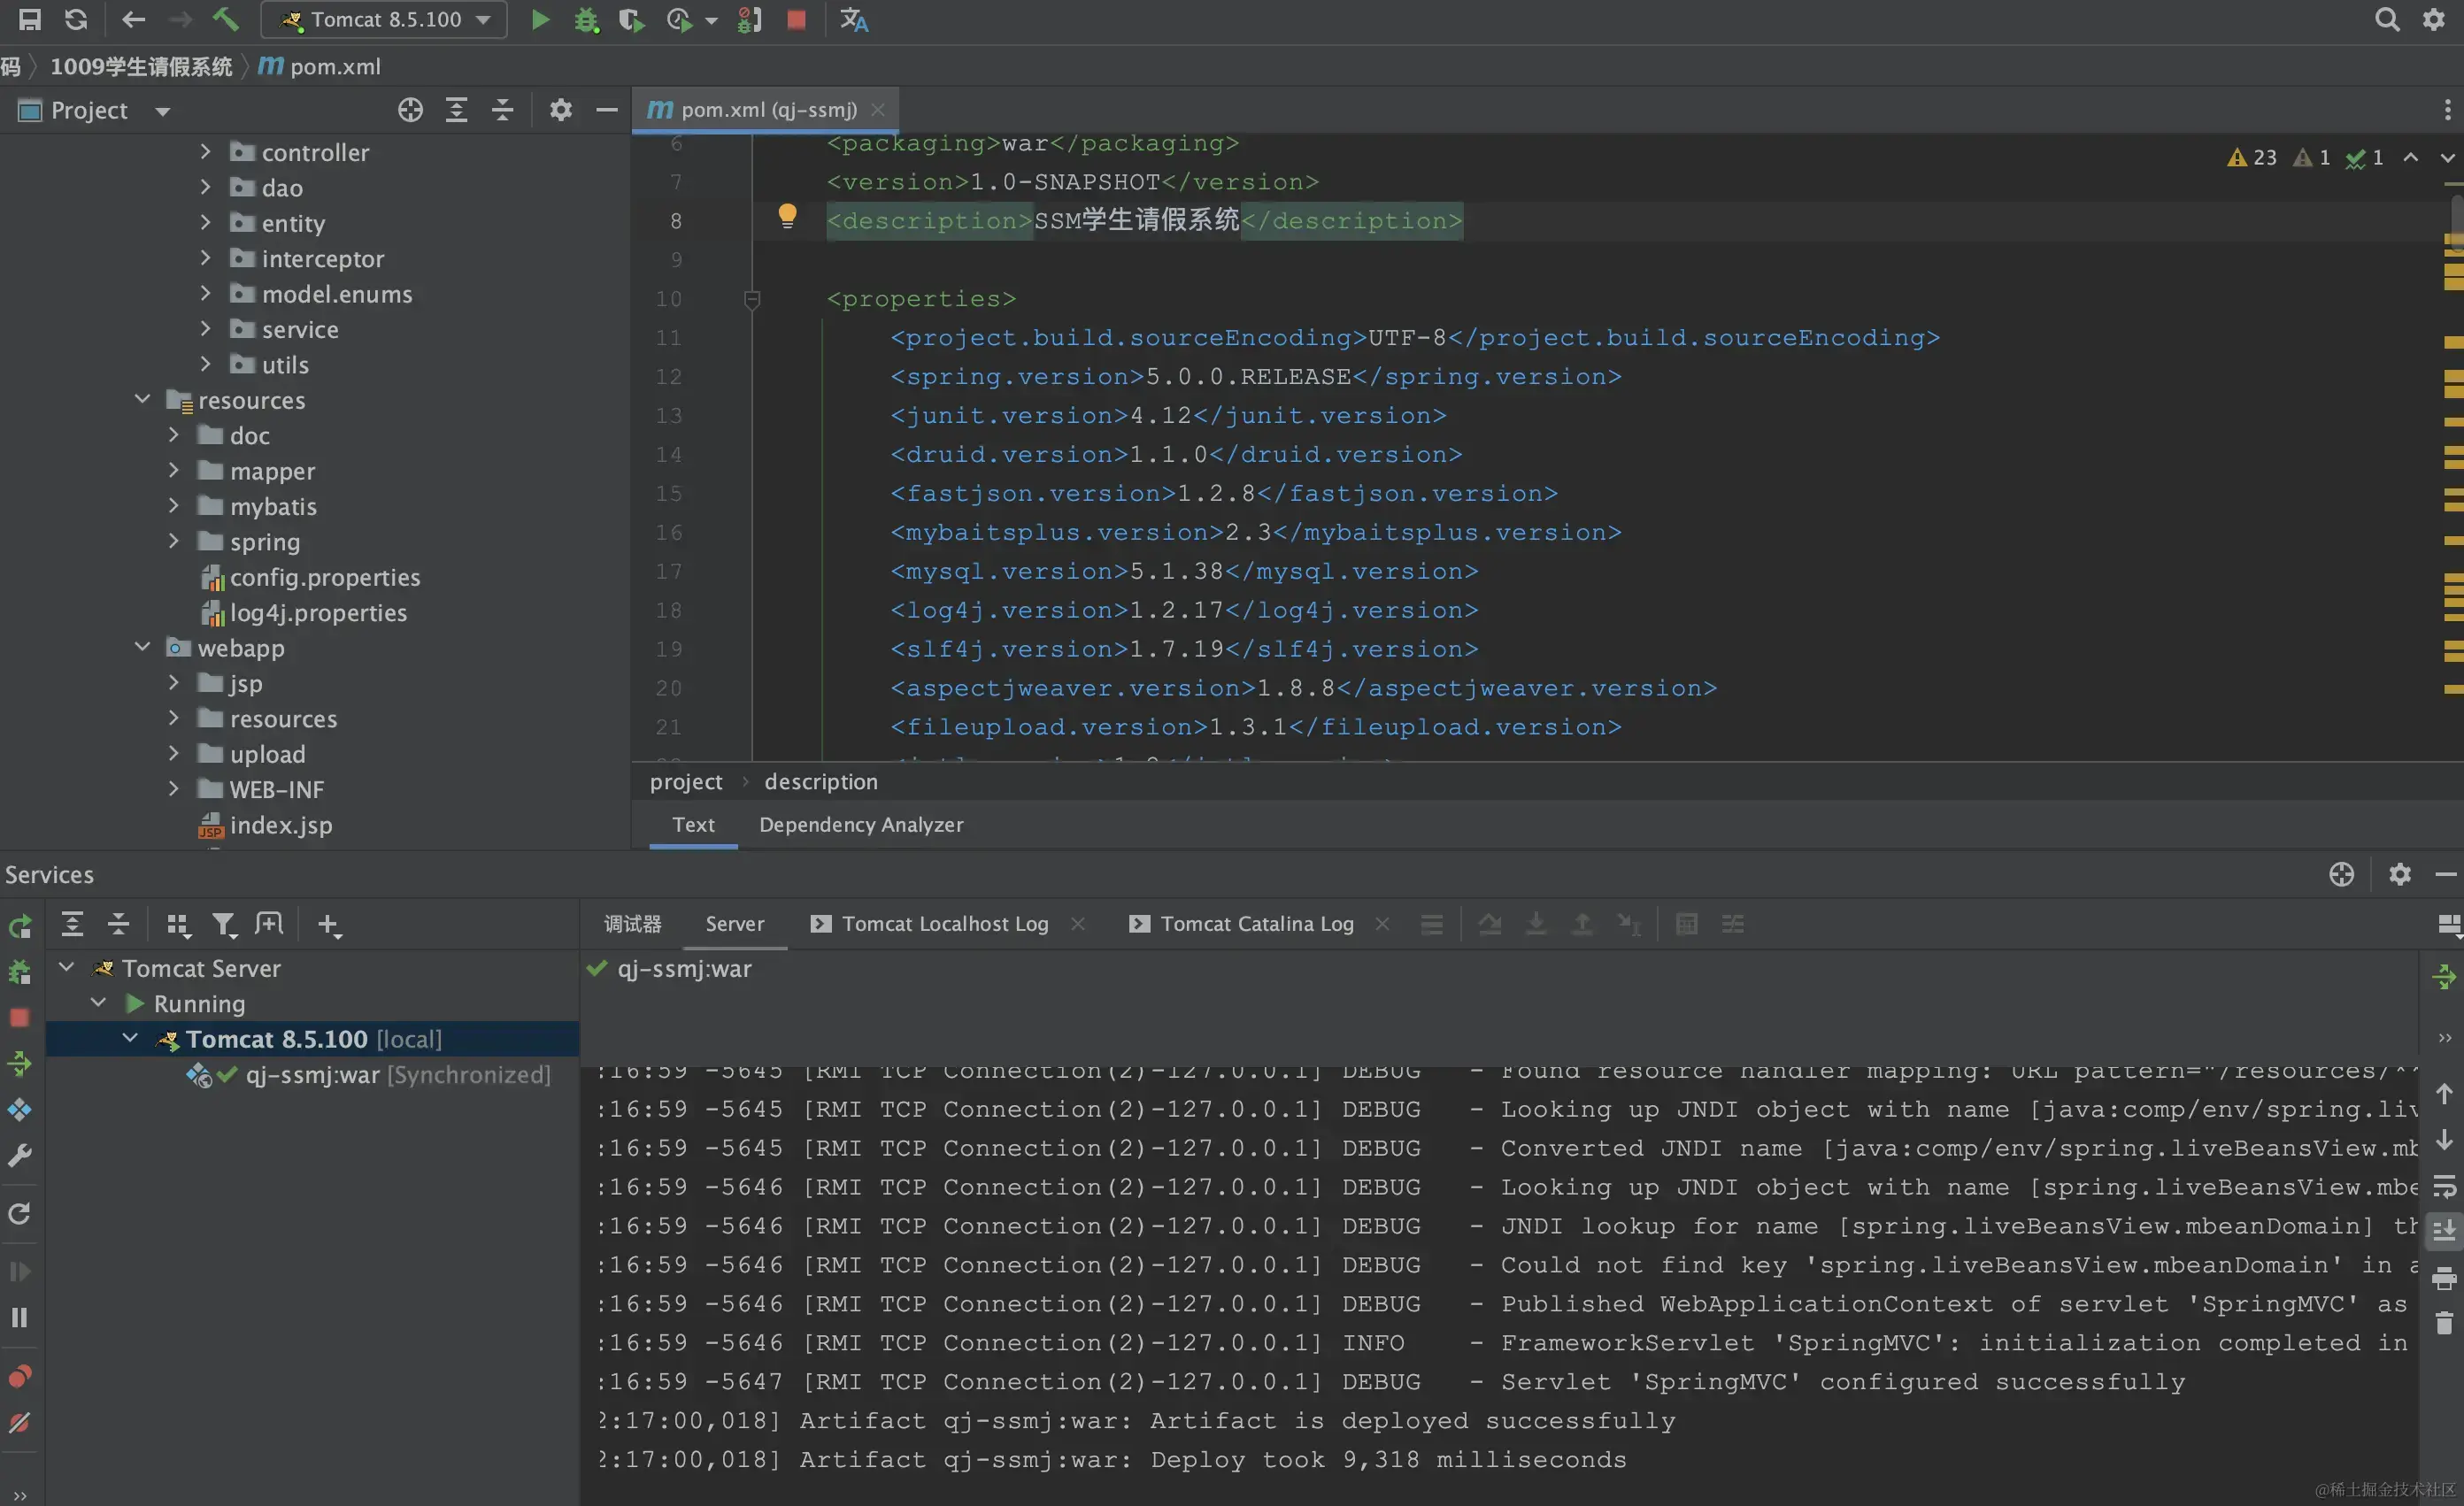Switch to the 调试器 tab
This screenshot has width=2464, height=1506.
click(632, 924)
